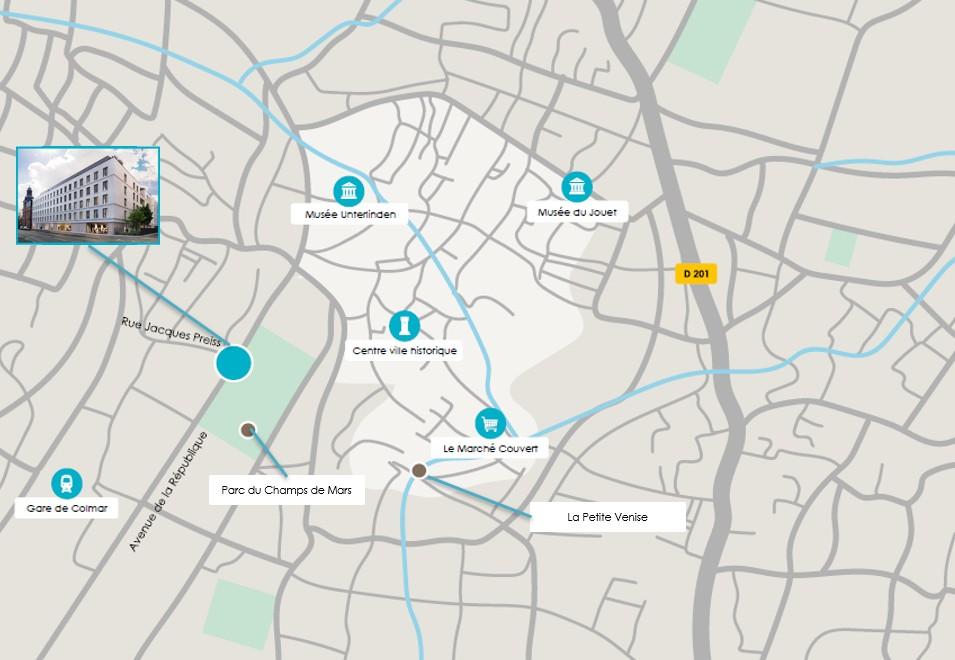Click the Le Marché Couvert shopping cart icon
The height and width of the screenshot is (660, 955).
(490, 424)
